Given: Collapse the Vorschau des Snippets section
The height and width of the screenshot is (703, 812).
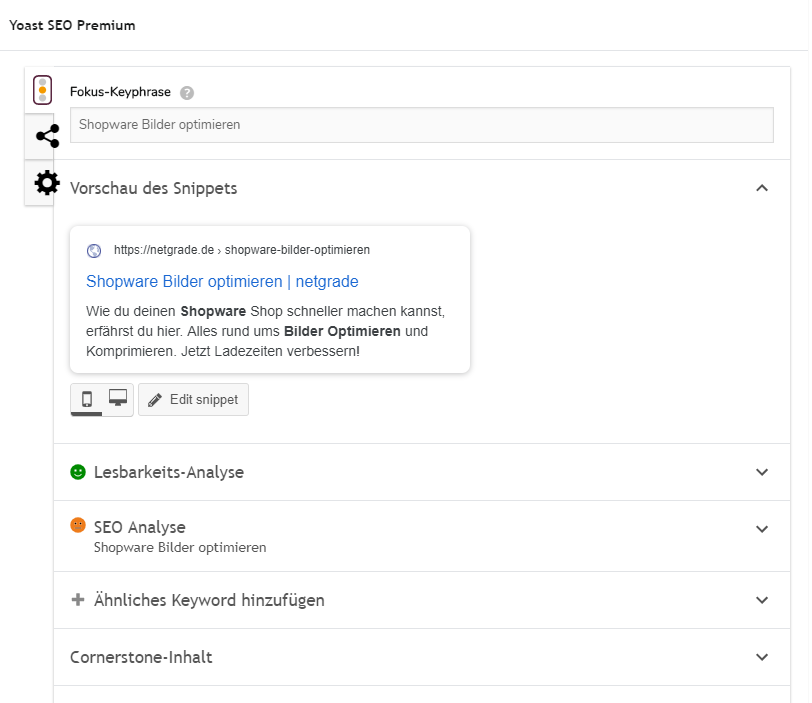Looking at the screenshot, I should tap(762, 188).
